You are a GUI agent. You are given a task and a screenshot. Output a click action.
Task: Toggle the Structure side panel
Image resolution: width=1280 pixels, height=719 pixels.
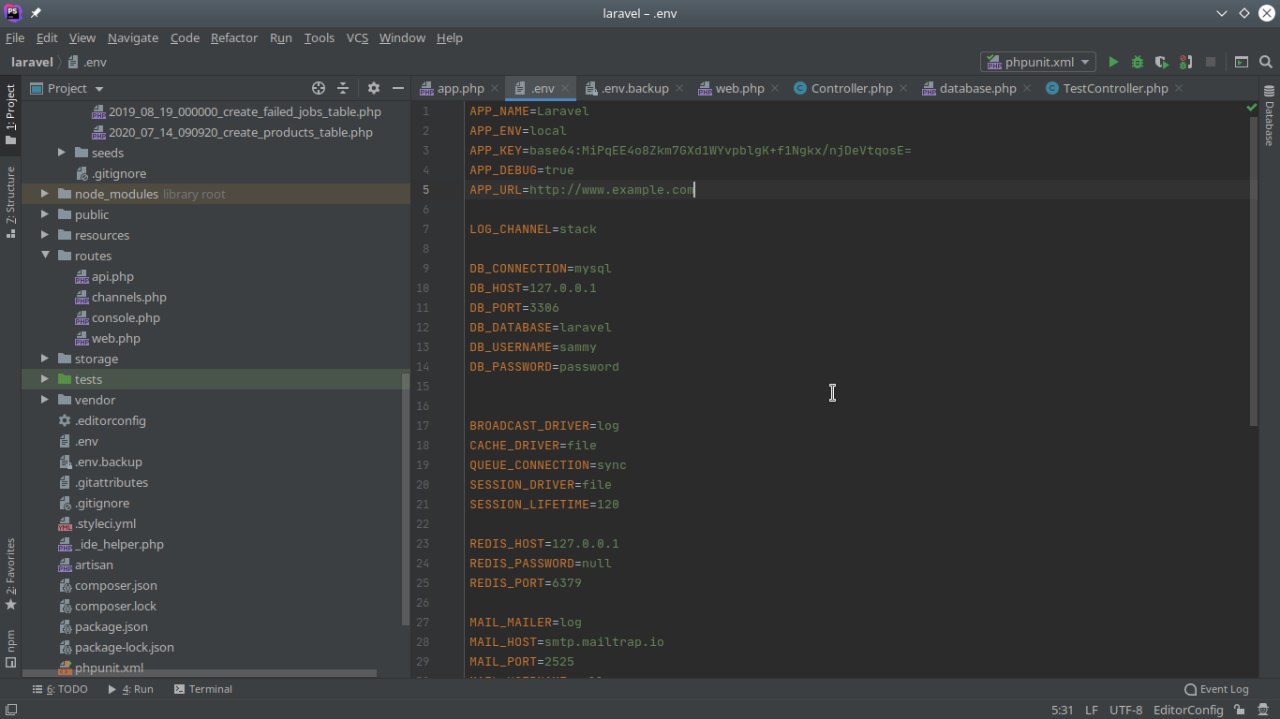[x=11, y=200]
